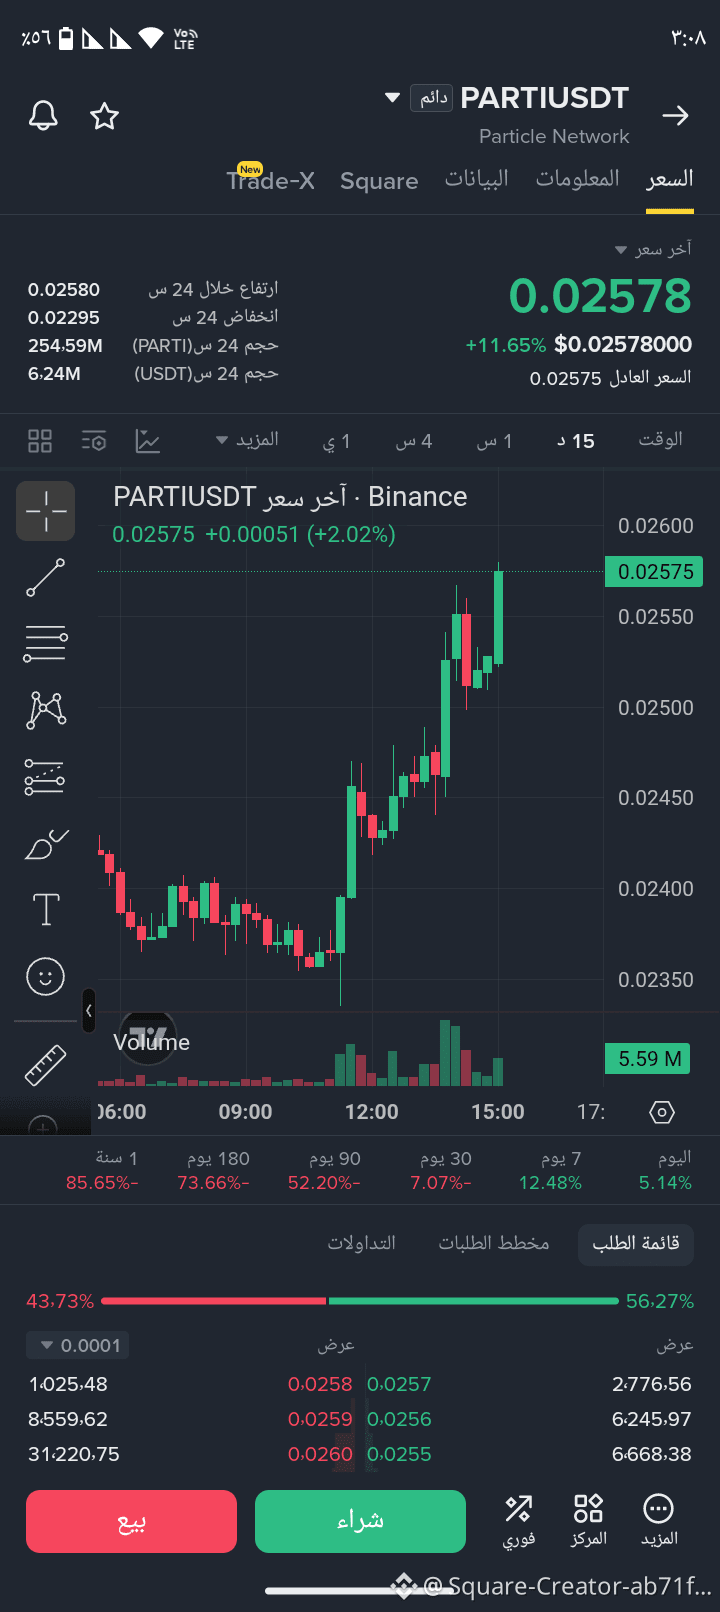
Task: Select the XABCD pattern tool
Action: (46, 710)
